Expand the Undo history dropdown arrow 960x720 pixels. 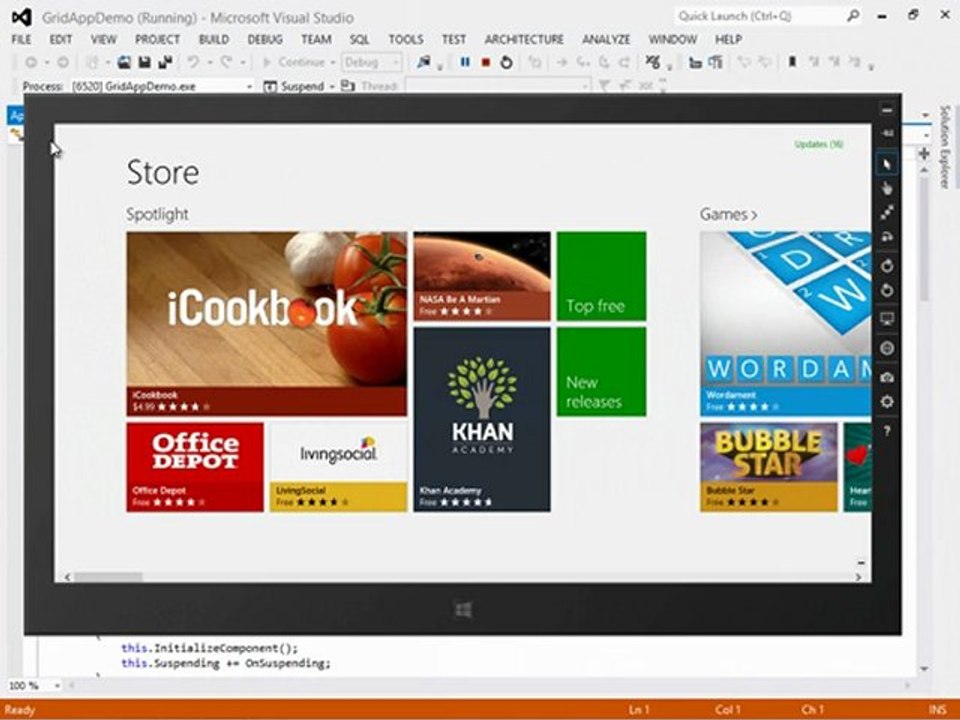pyautogui.click(x=209, y=62)
